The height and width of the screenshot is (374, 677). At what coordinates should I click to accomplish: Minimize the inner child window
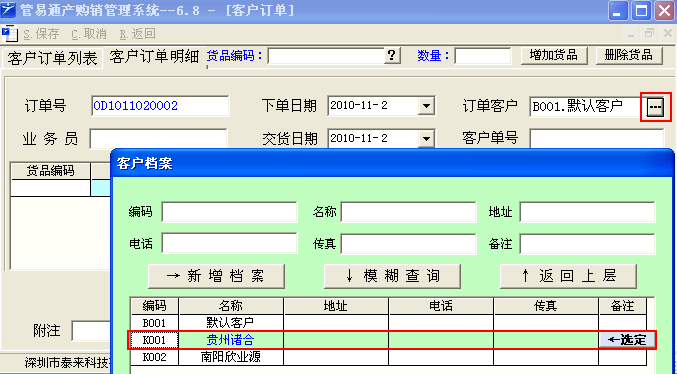point(631,34)
